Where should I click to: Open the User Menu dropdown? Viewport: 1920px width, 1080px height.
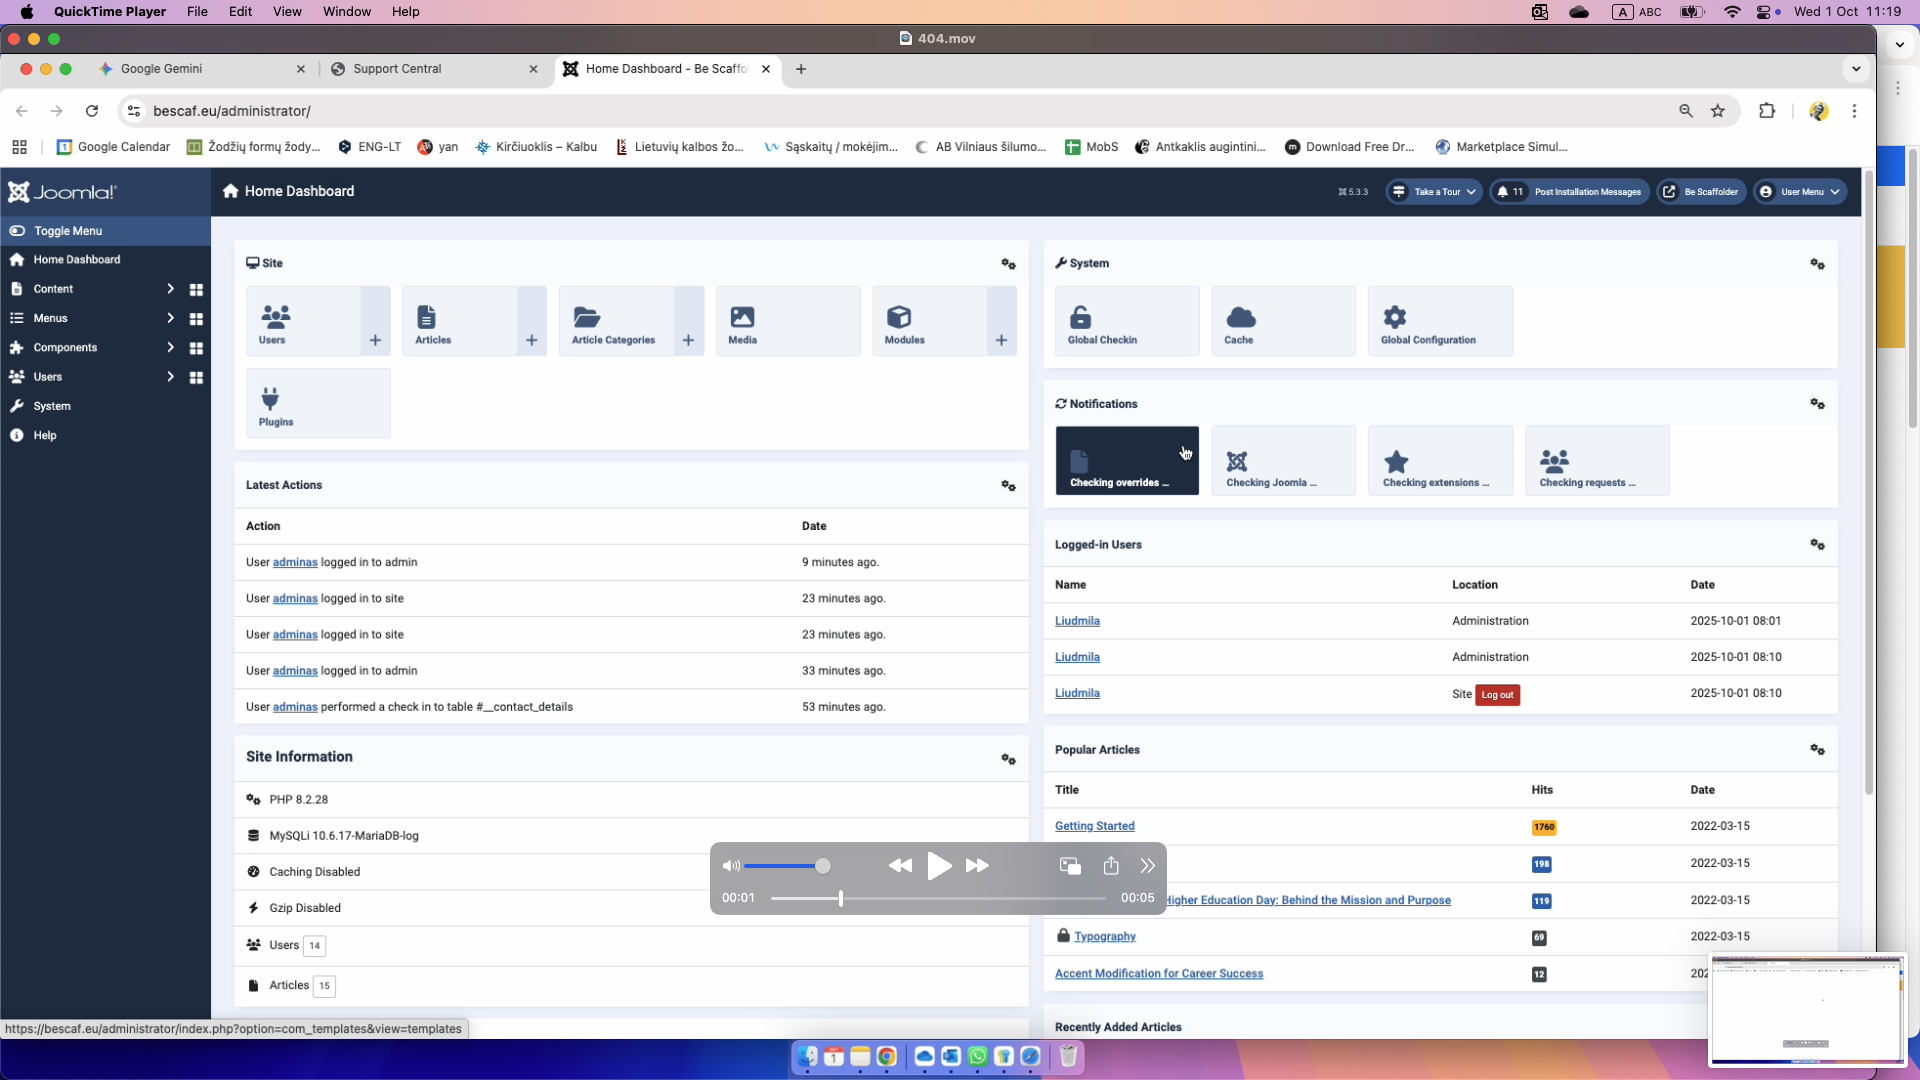coord(1802,192)
